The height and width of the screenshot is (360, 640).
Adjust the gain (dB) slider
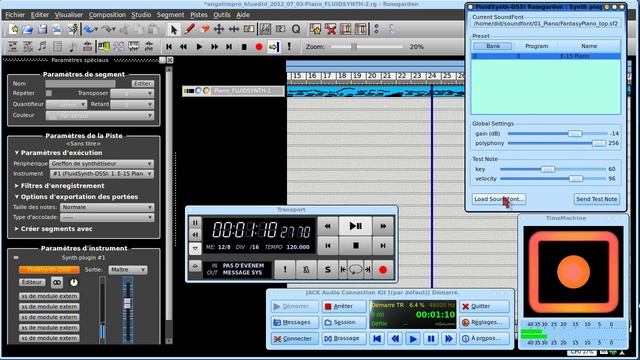pos(575,133)
